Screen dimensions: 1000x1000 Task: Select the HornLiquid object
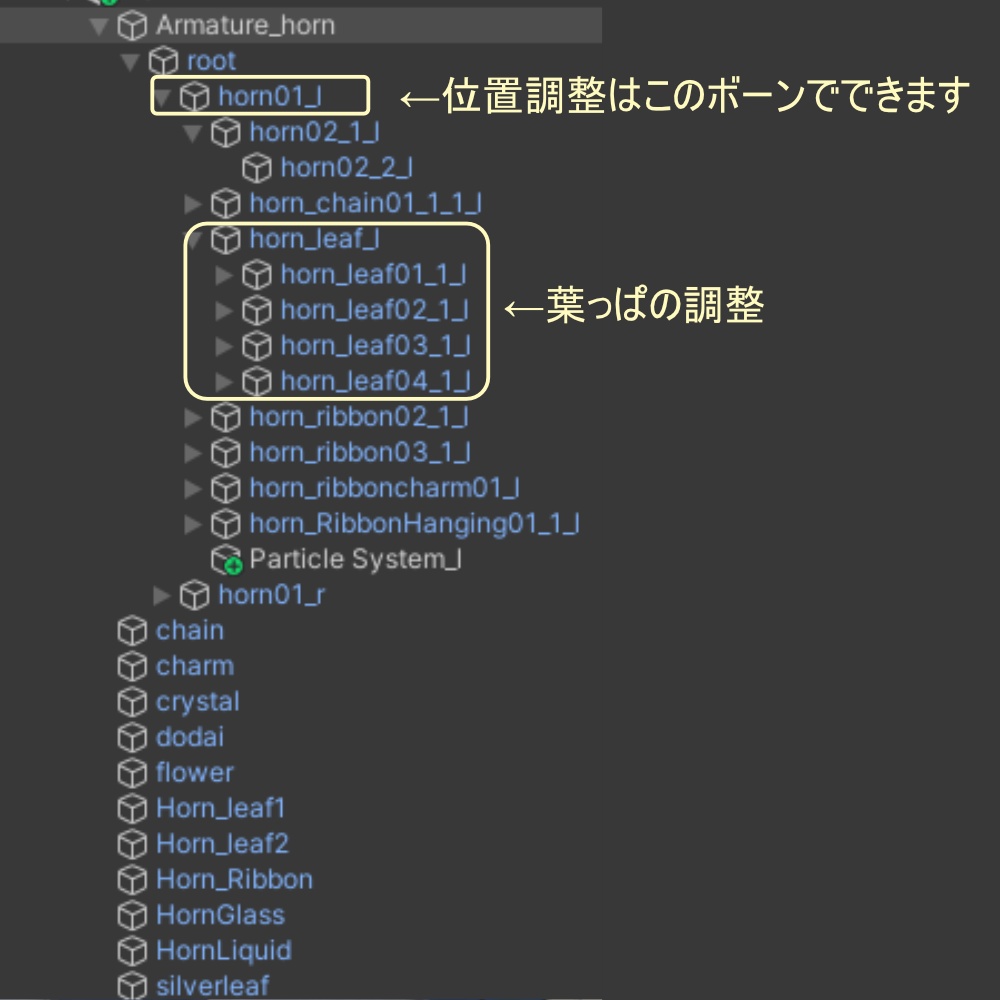pos(223,950)
